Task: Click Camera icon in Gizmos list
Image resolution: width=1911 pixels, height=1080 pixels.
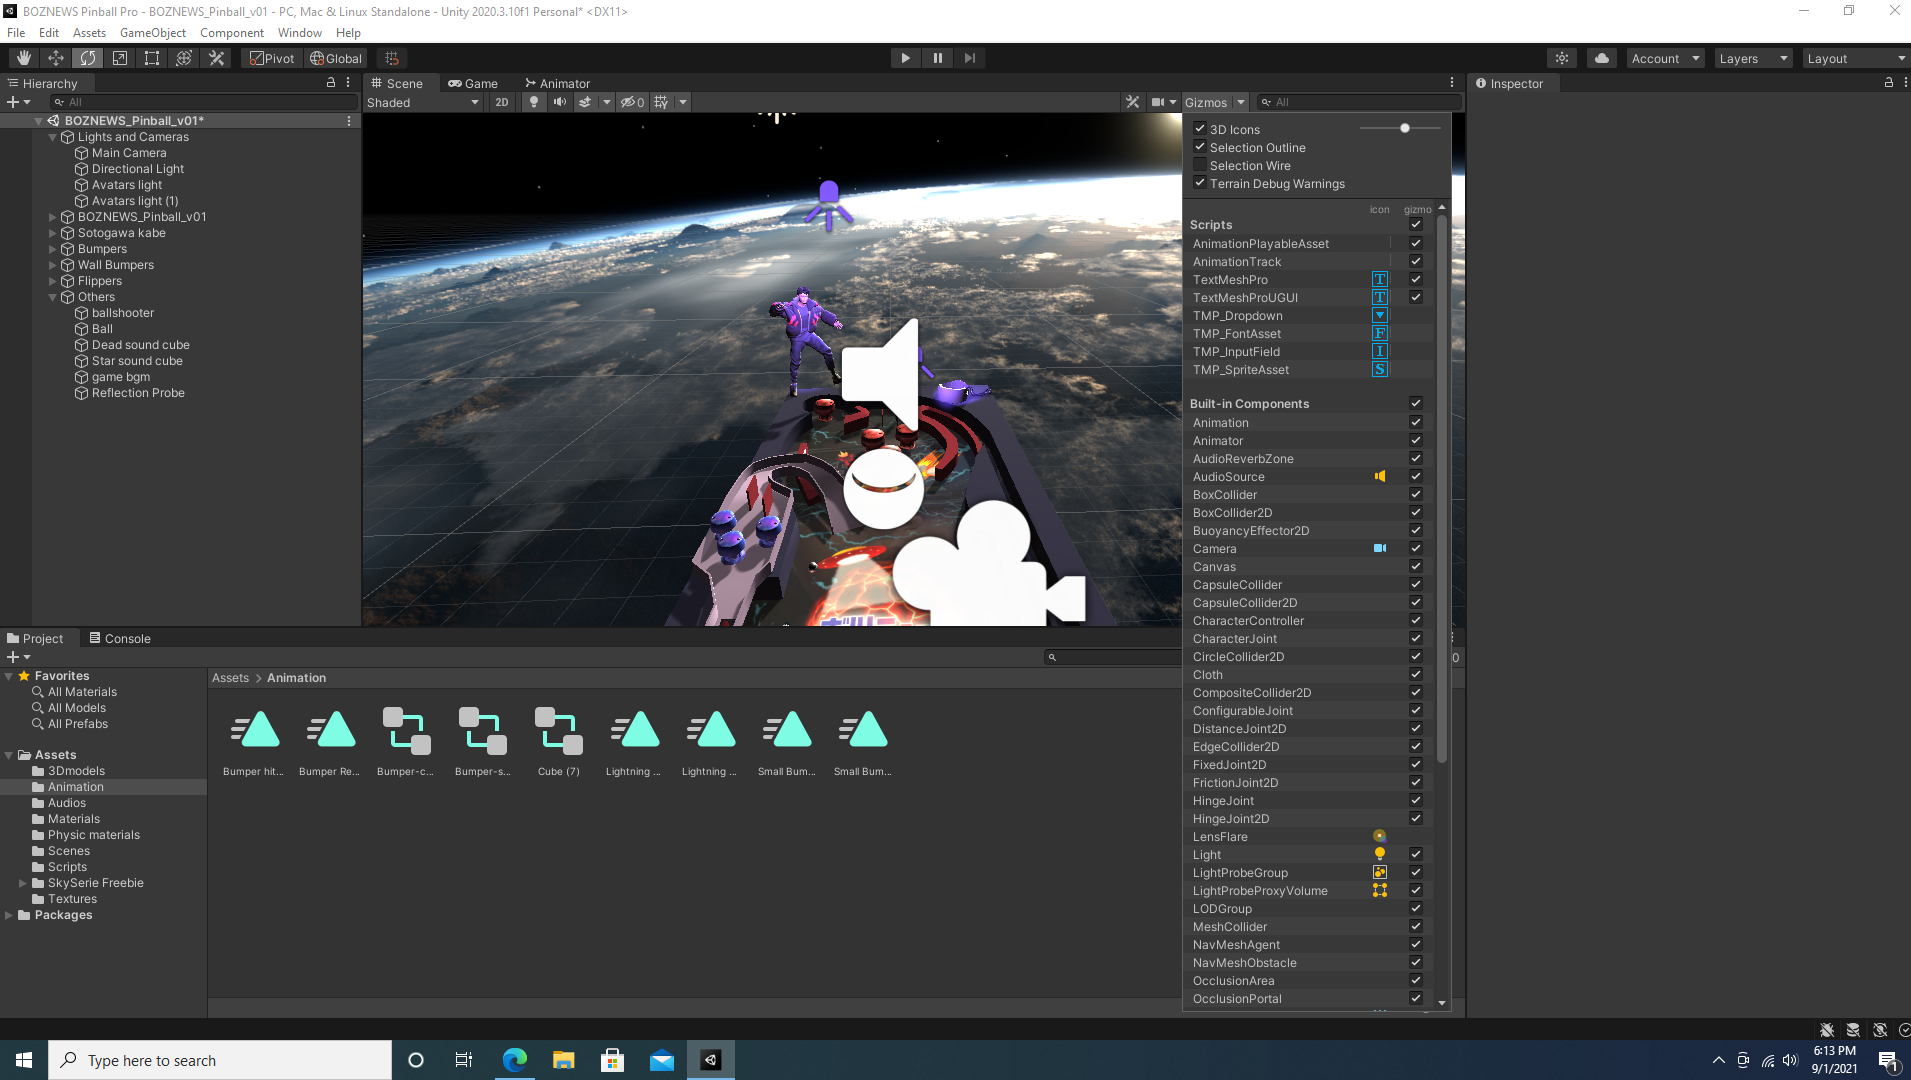Action: (x=1380, y=549)
